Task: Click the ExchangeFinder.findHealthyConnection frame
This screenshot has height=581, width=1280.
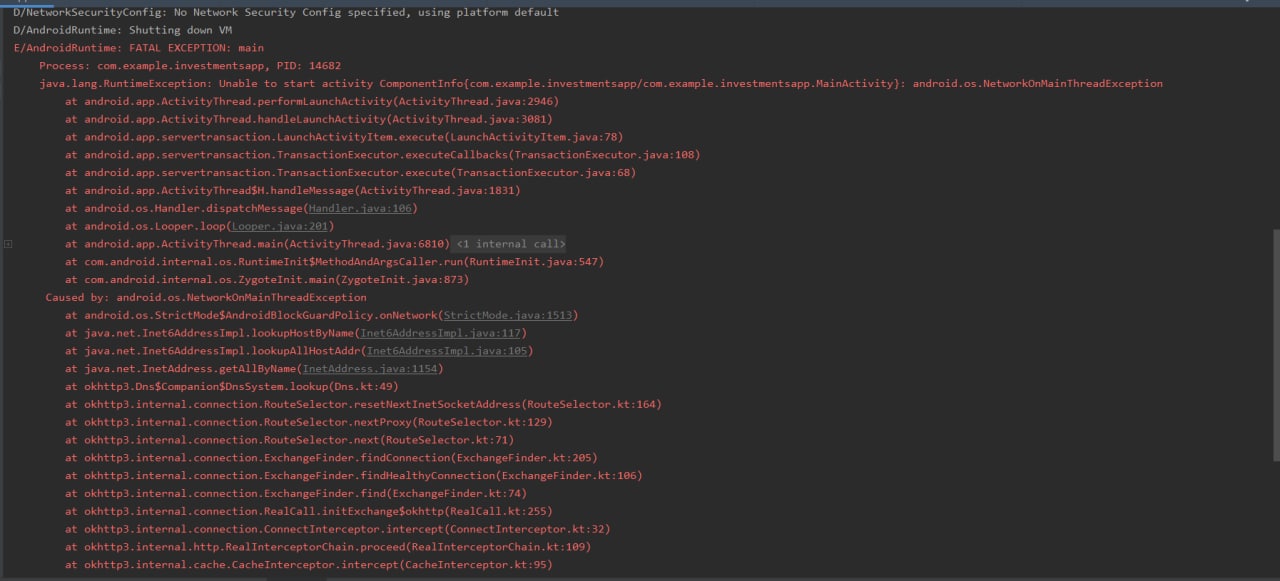Action: 354,476
